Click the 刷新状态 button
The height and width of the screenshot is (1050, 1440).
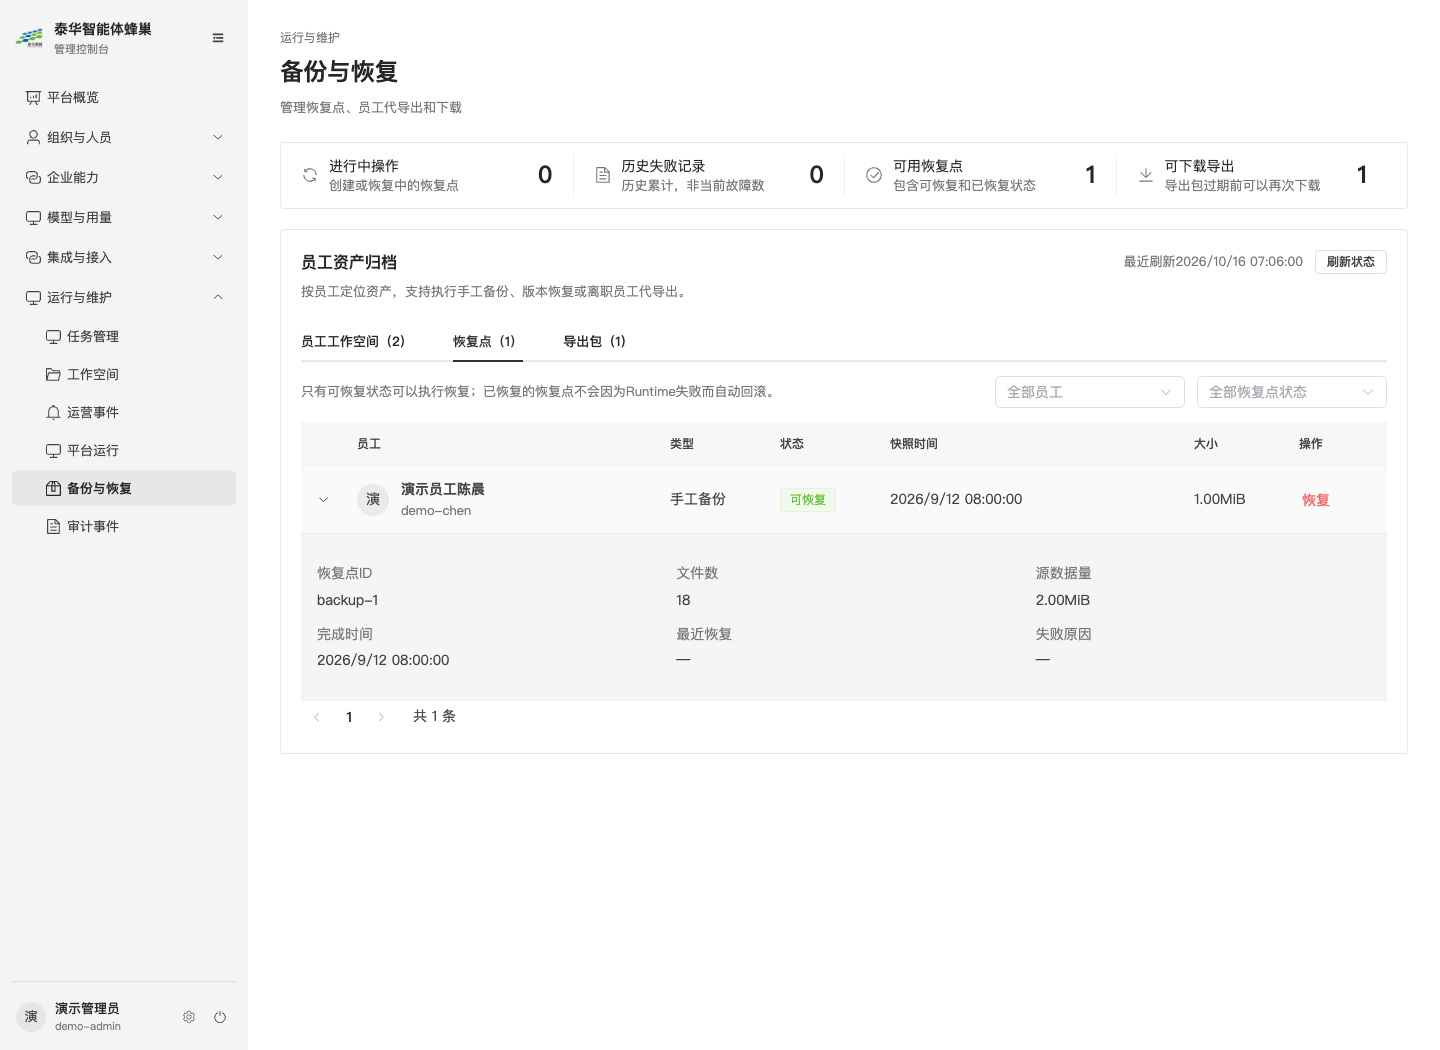pos(1351,262)
